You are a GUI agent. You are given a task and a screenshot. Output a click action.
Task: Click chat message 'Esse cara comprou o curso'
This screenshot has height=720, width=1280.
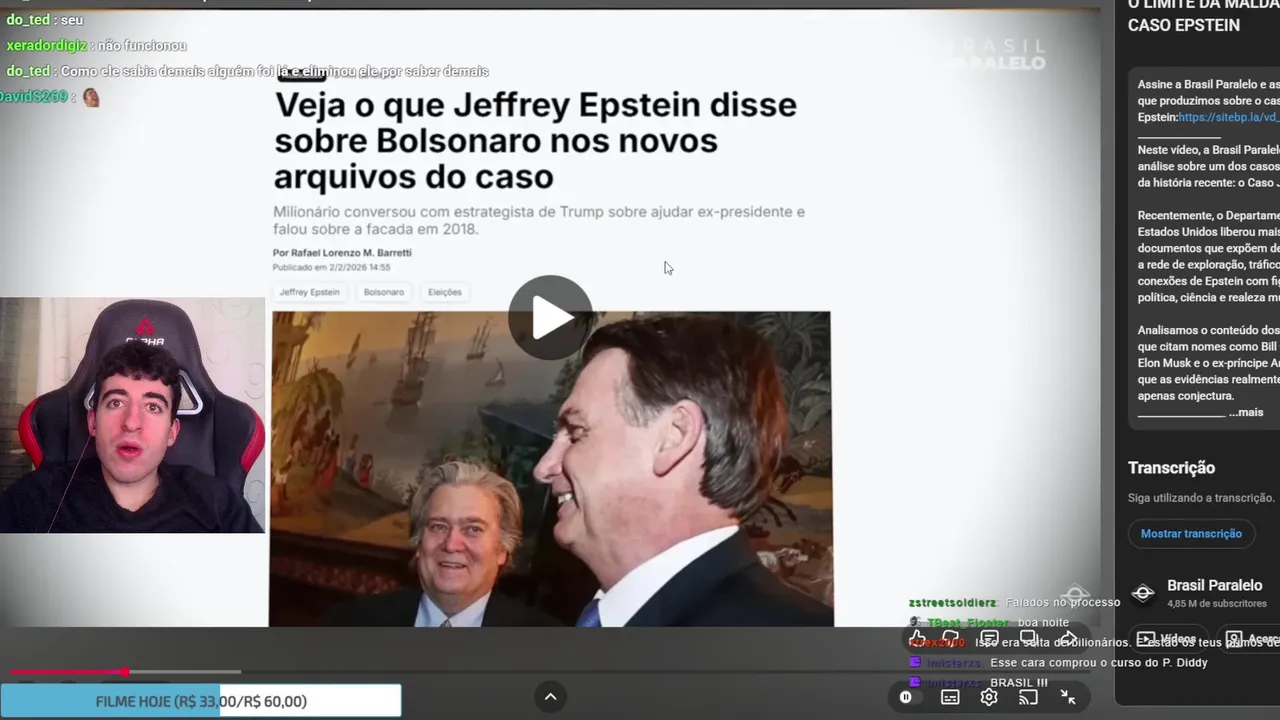(1099, 663)
